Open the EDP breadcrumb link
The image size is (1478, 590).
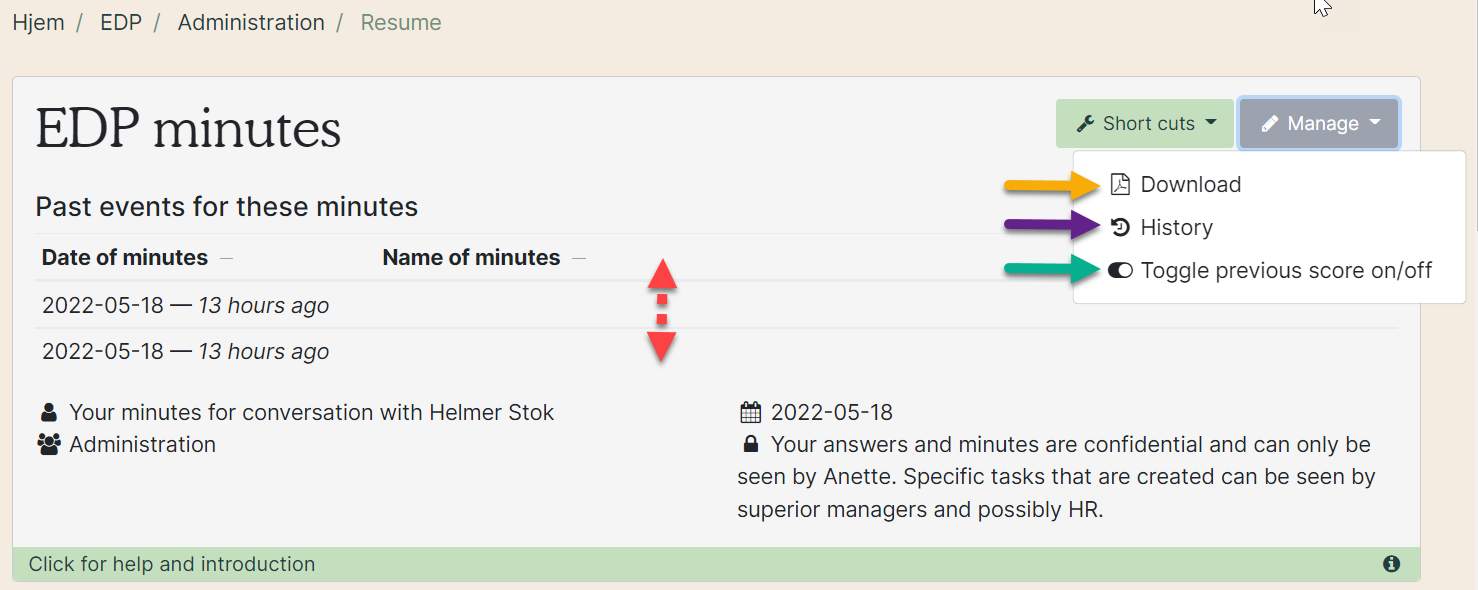[121, 22]
